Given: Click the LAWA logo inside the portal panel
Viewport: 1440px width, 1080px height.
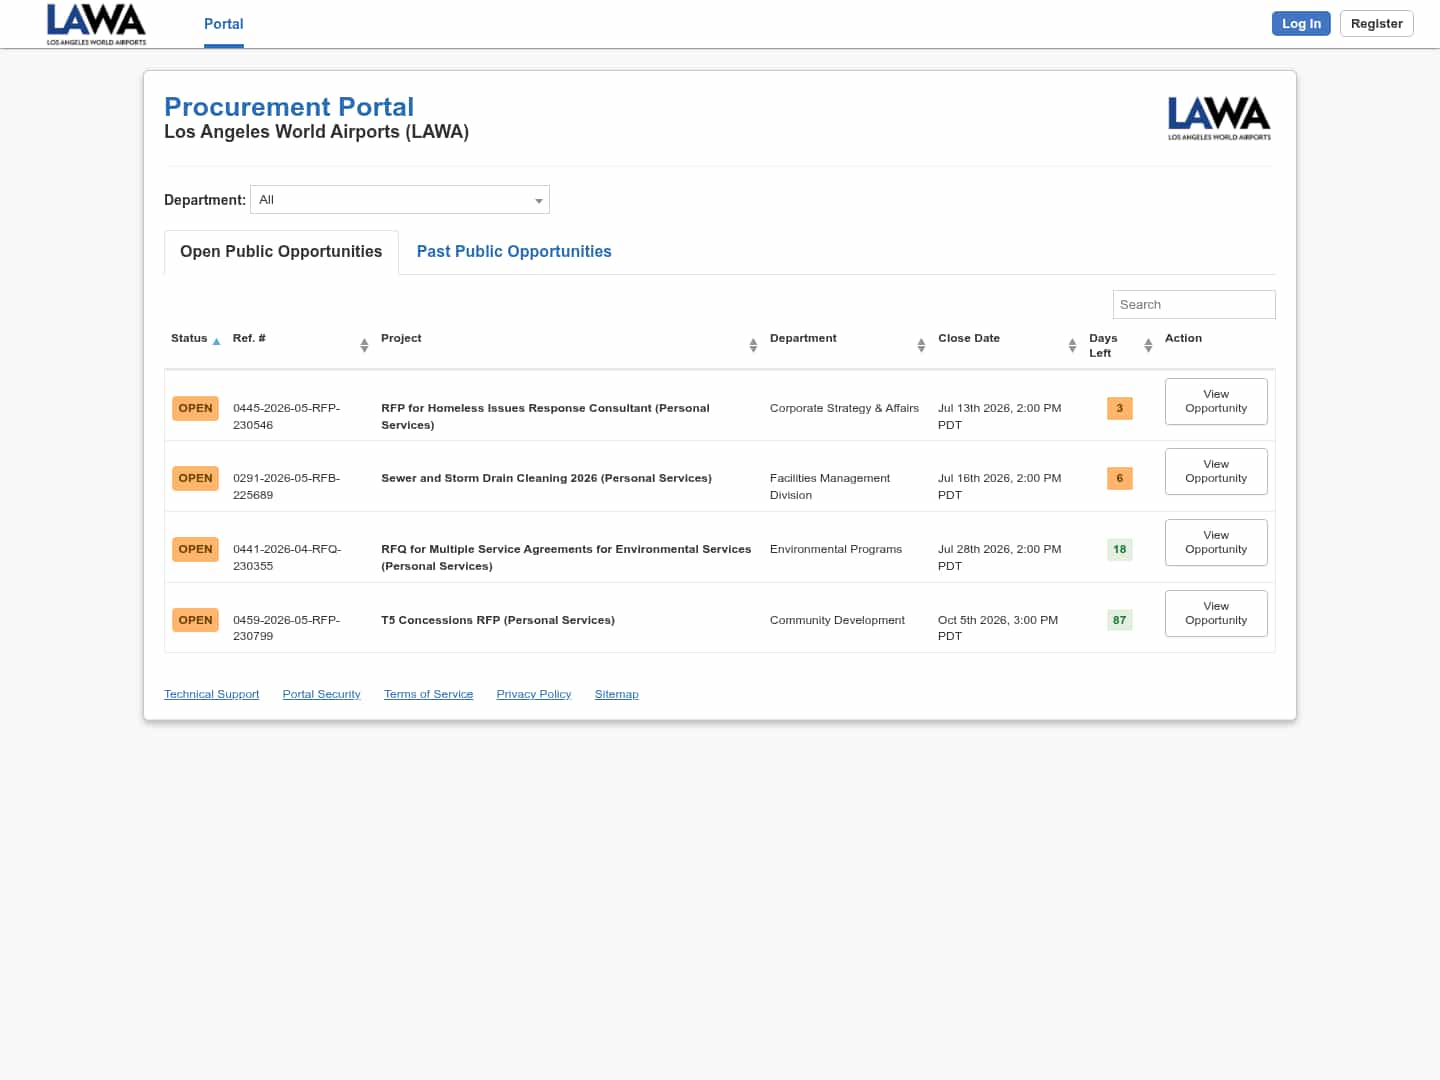Looking at the screenshot, I should 1219,118.
